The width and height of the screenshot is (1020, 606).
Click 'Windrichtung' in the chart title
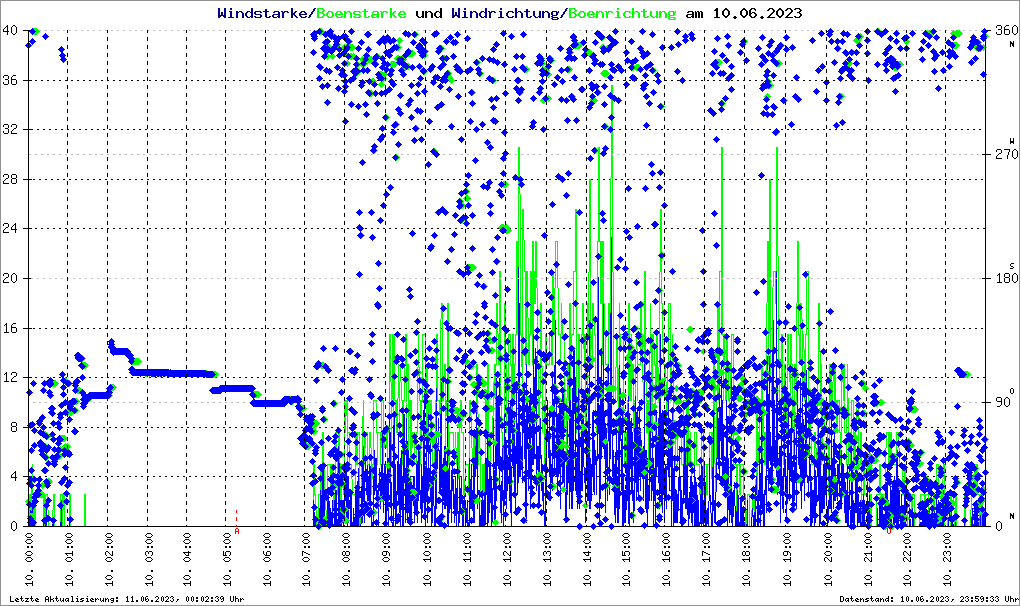pos(505,14)
